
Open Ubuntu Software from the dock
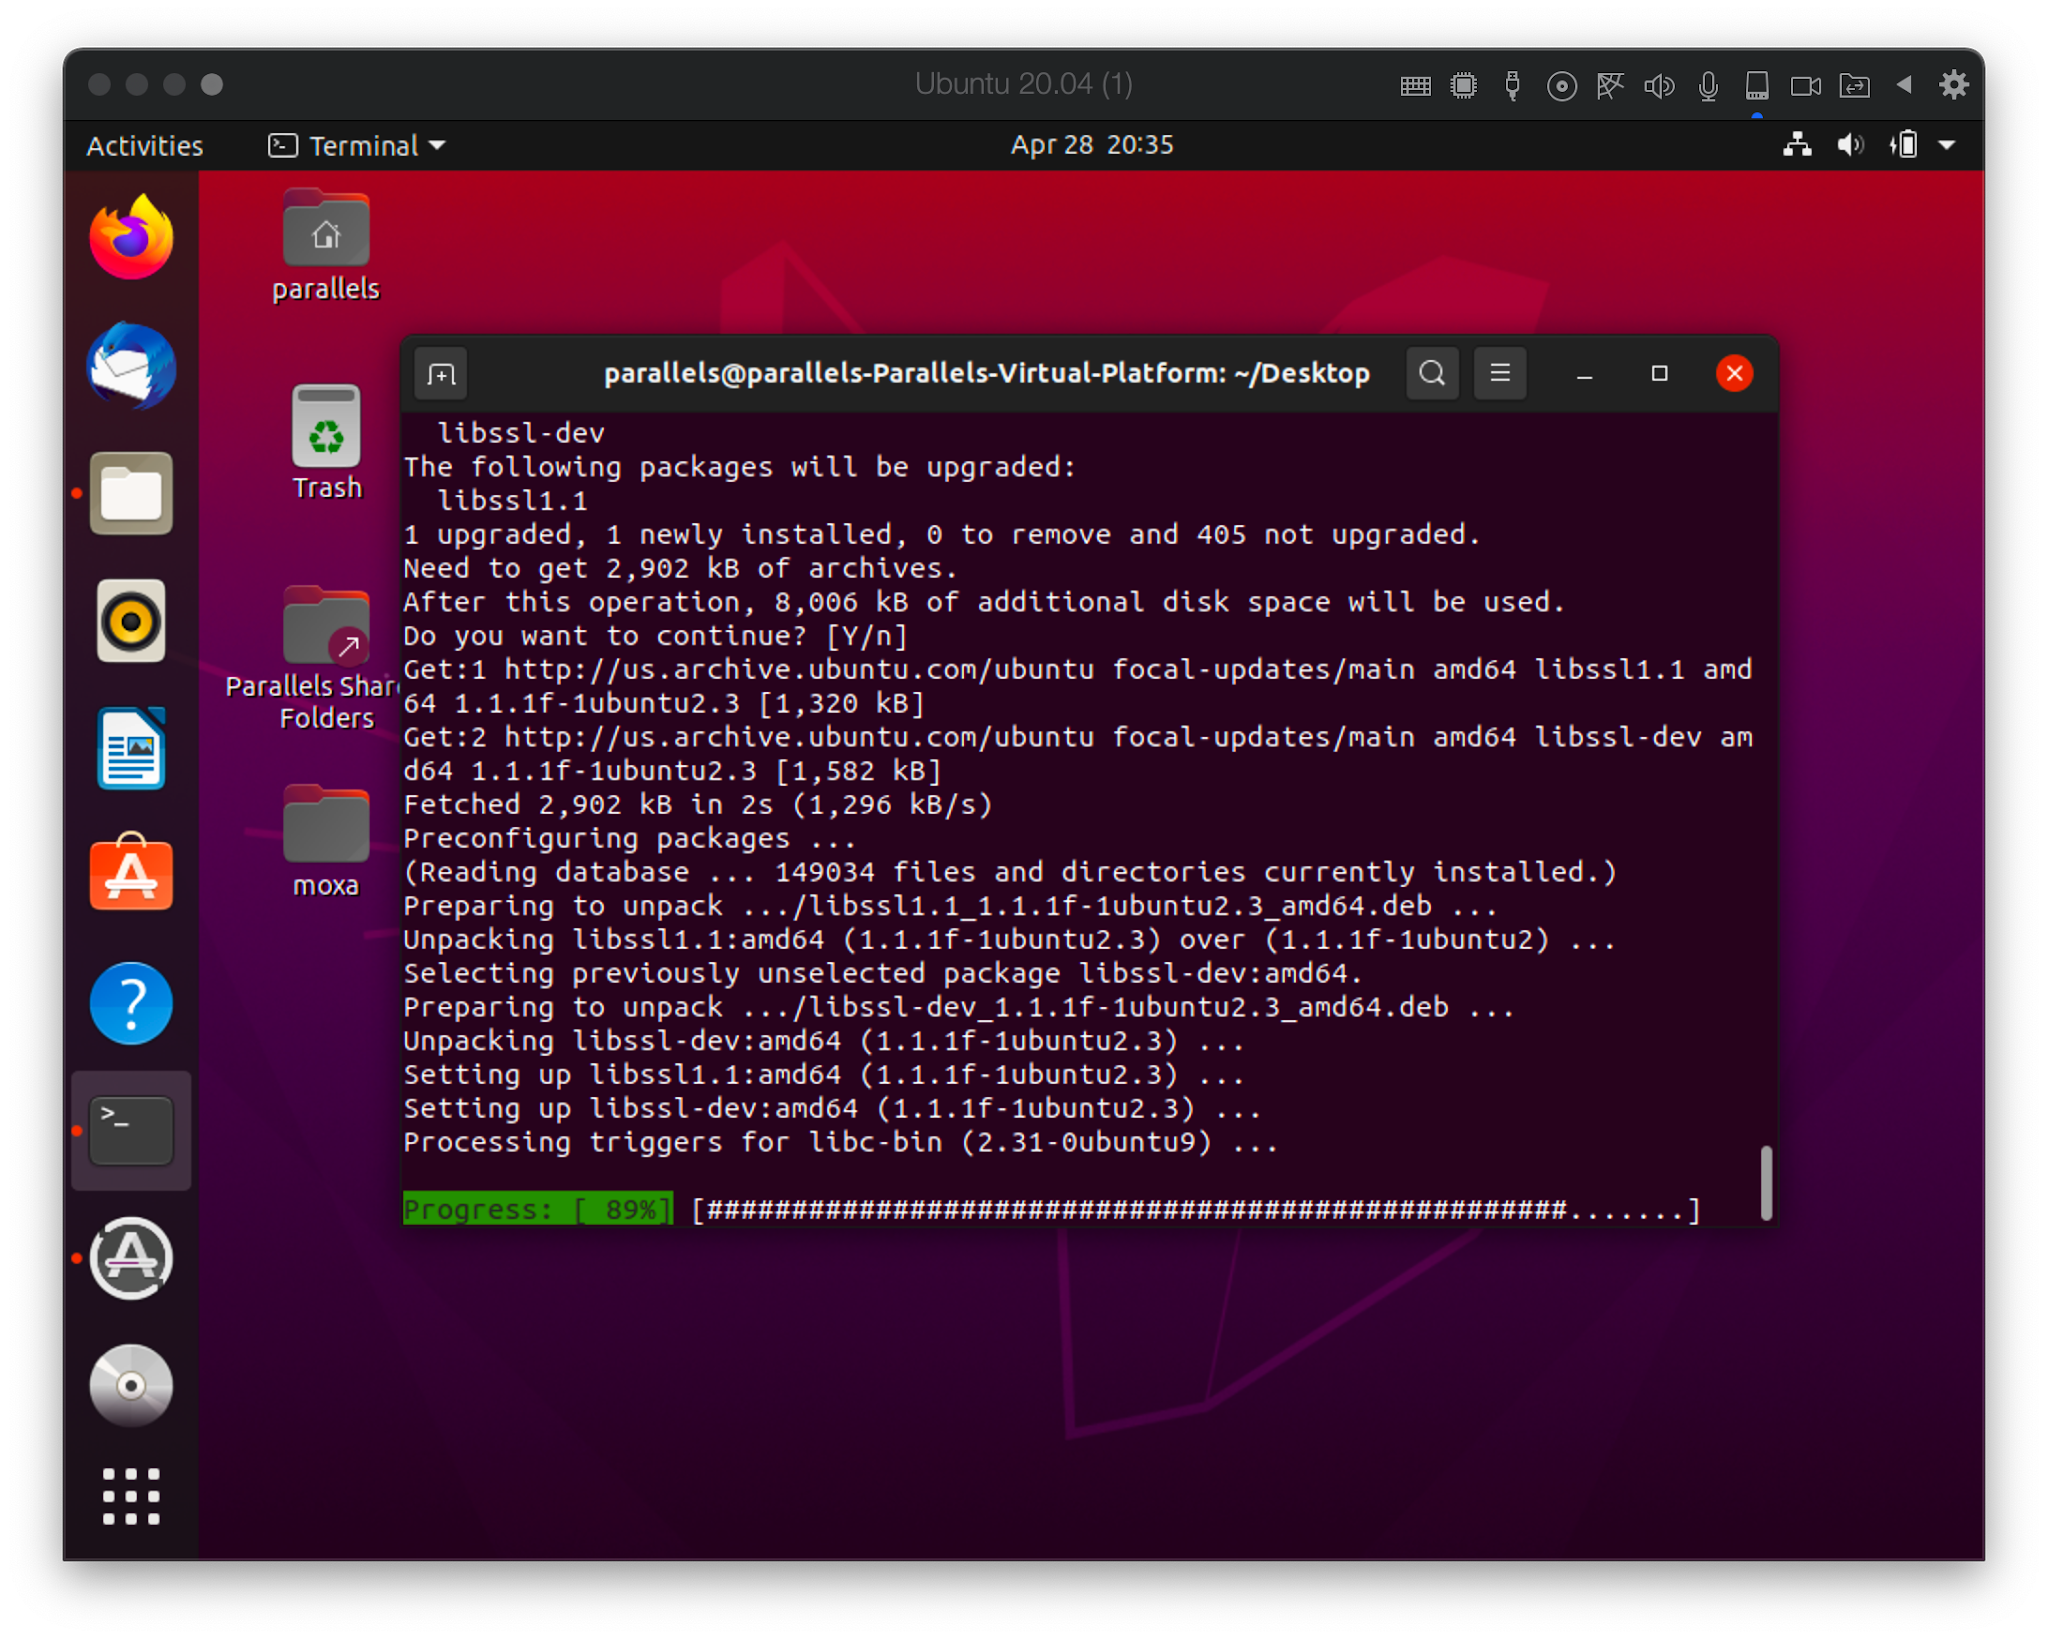click(x=131, y=876)
